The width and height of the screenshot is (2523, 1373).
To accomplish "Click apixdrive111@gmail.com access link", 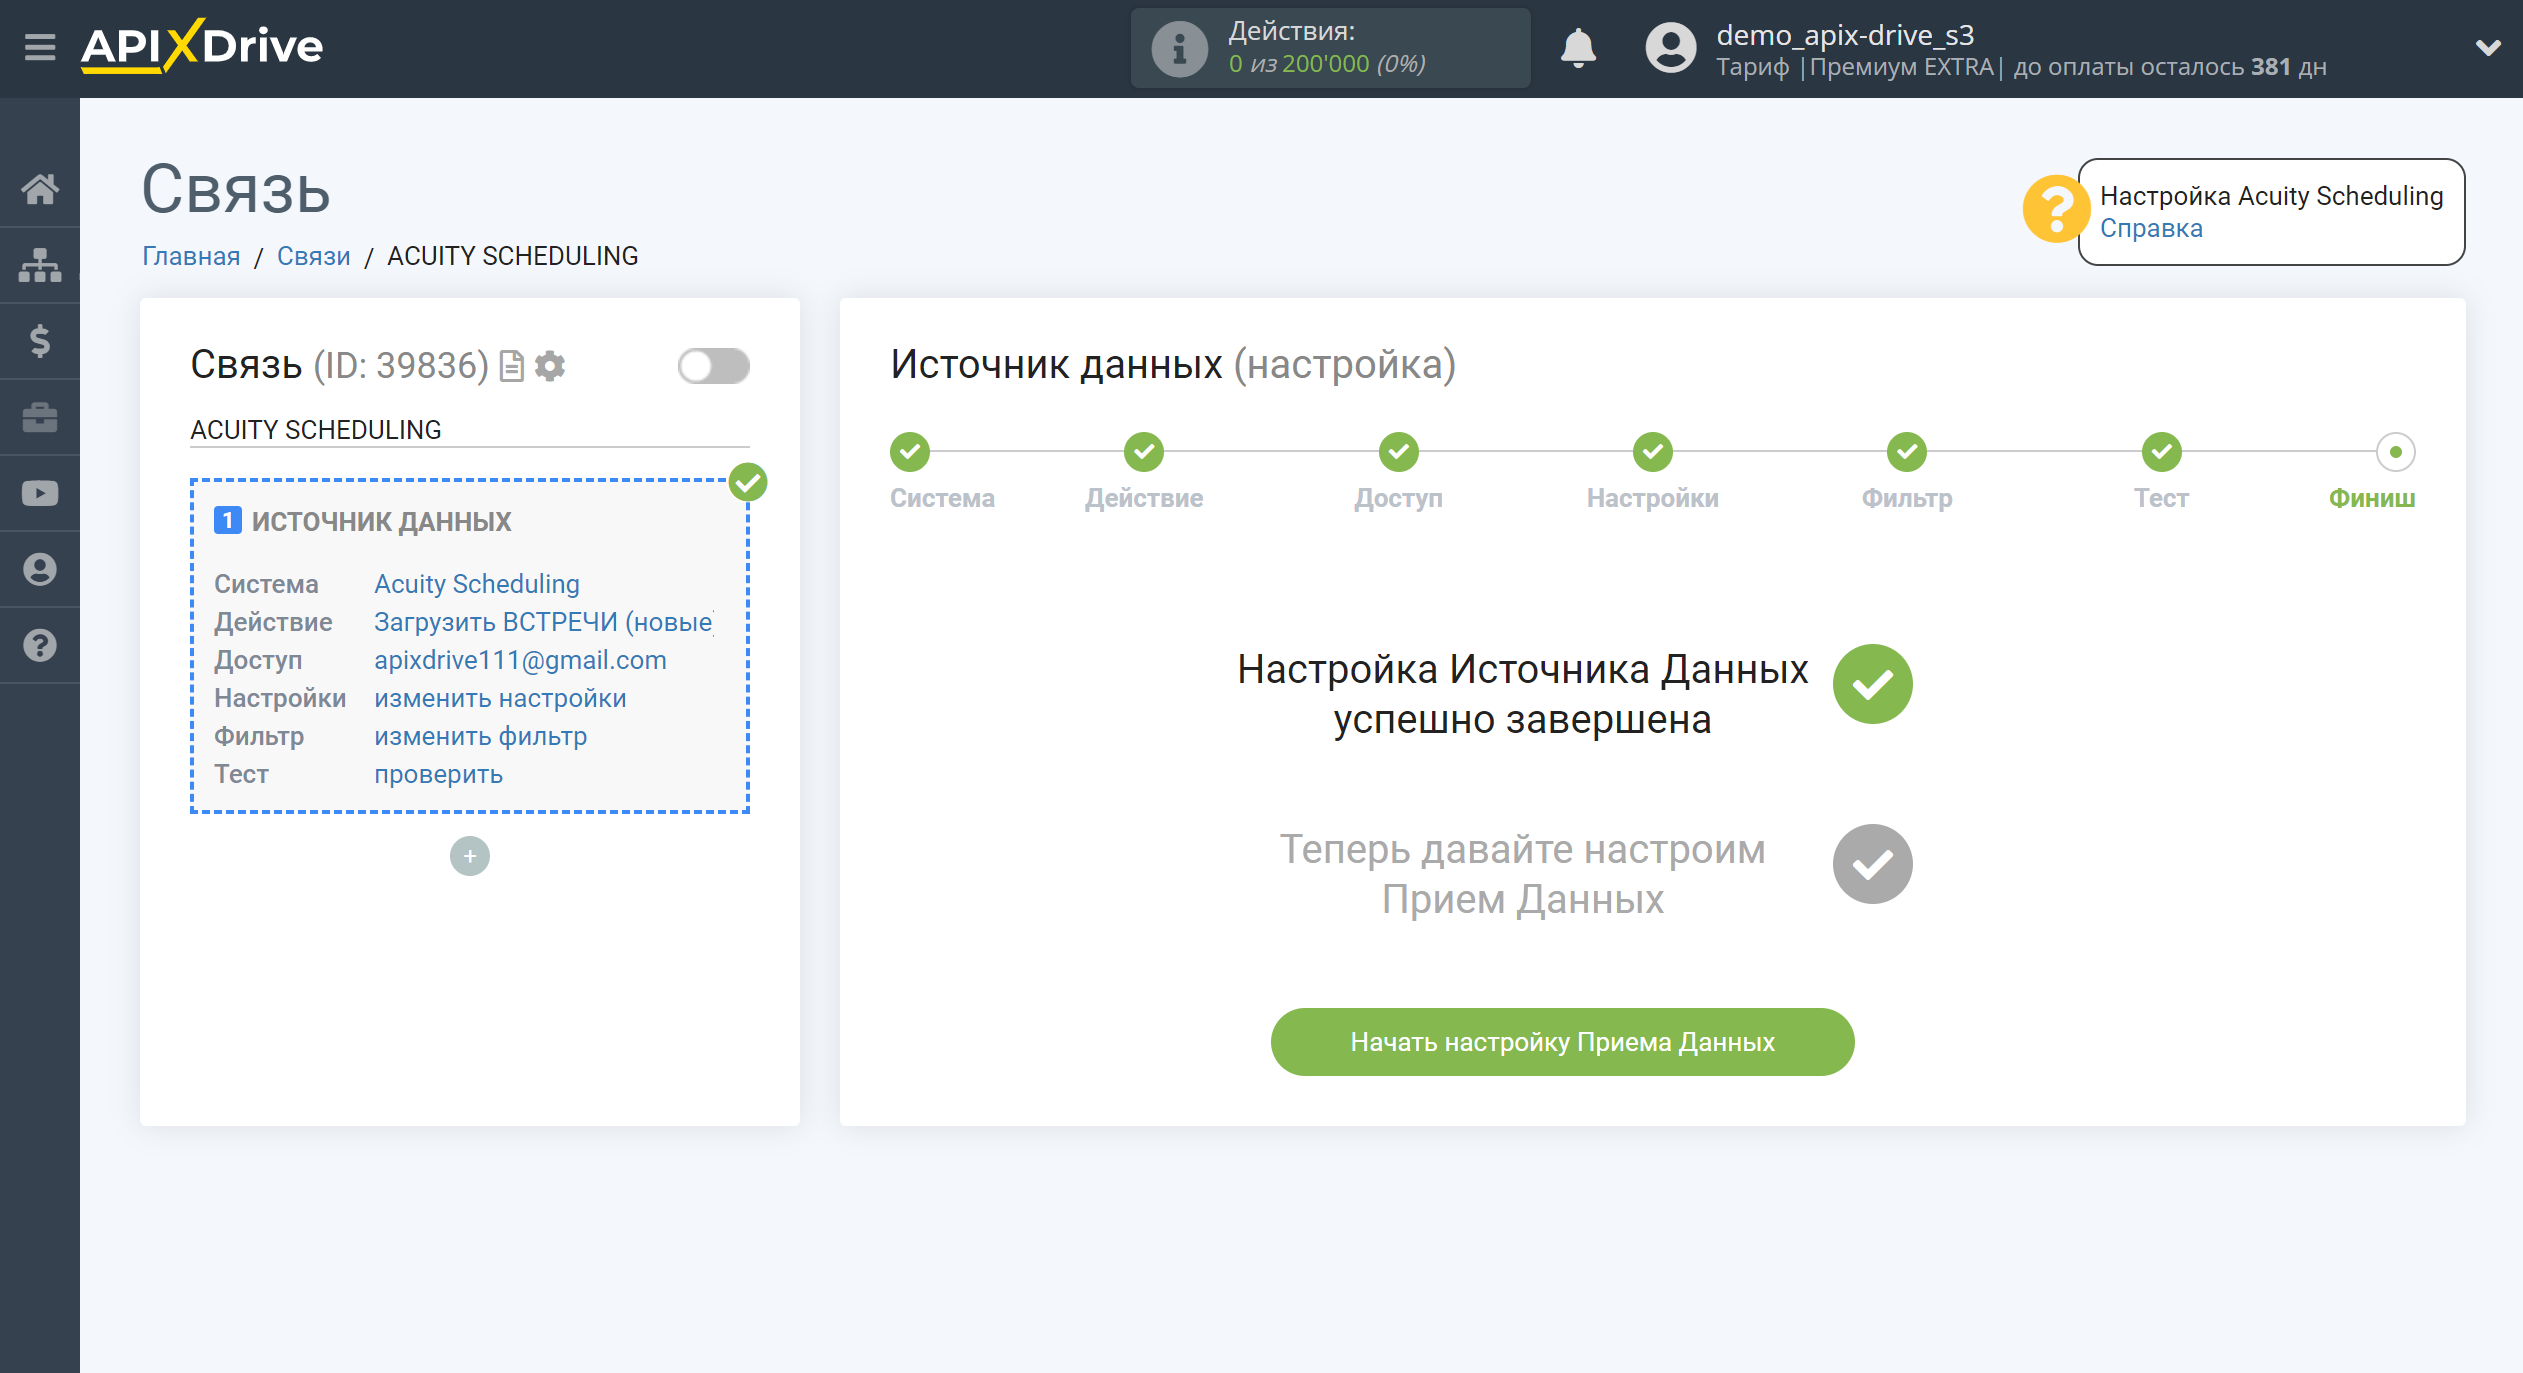I will point(520,660).
